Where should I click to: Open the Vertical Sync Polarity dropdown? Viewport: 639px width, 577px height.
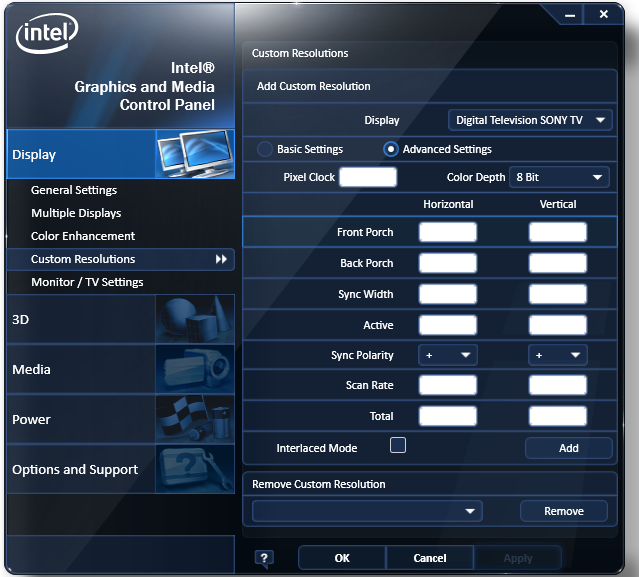[557, 355]
